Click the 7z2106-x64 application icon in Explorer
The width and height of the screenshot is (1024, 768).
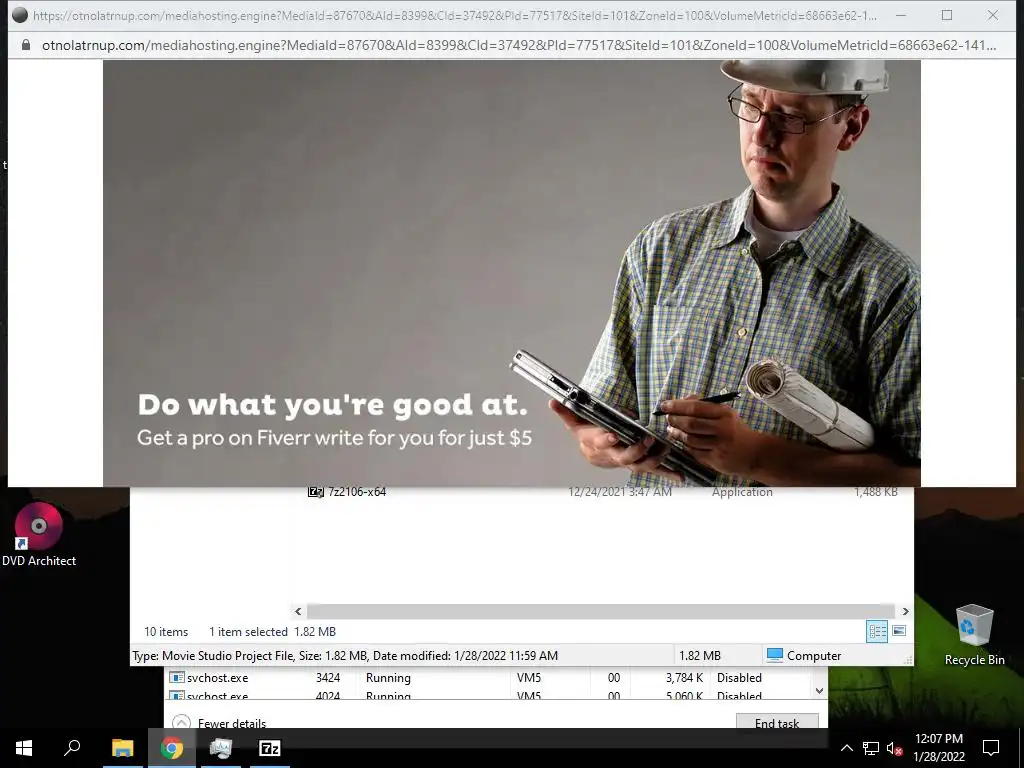coord(315,492)
